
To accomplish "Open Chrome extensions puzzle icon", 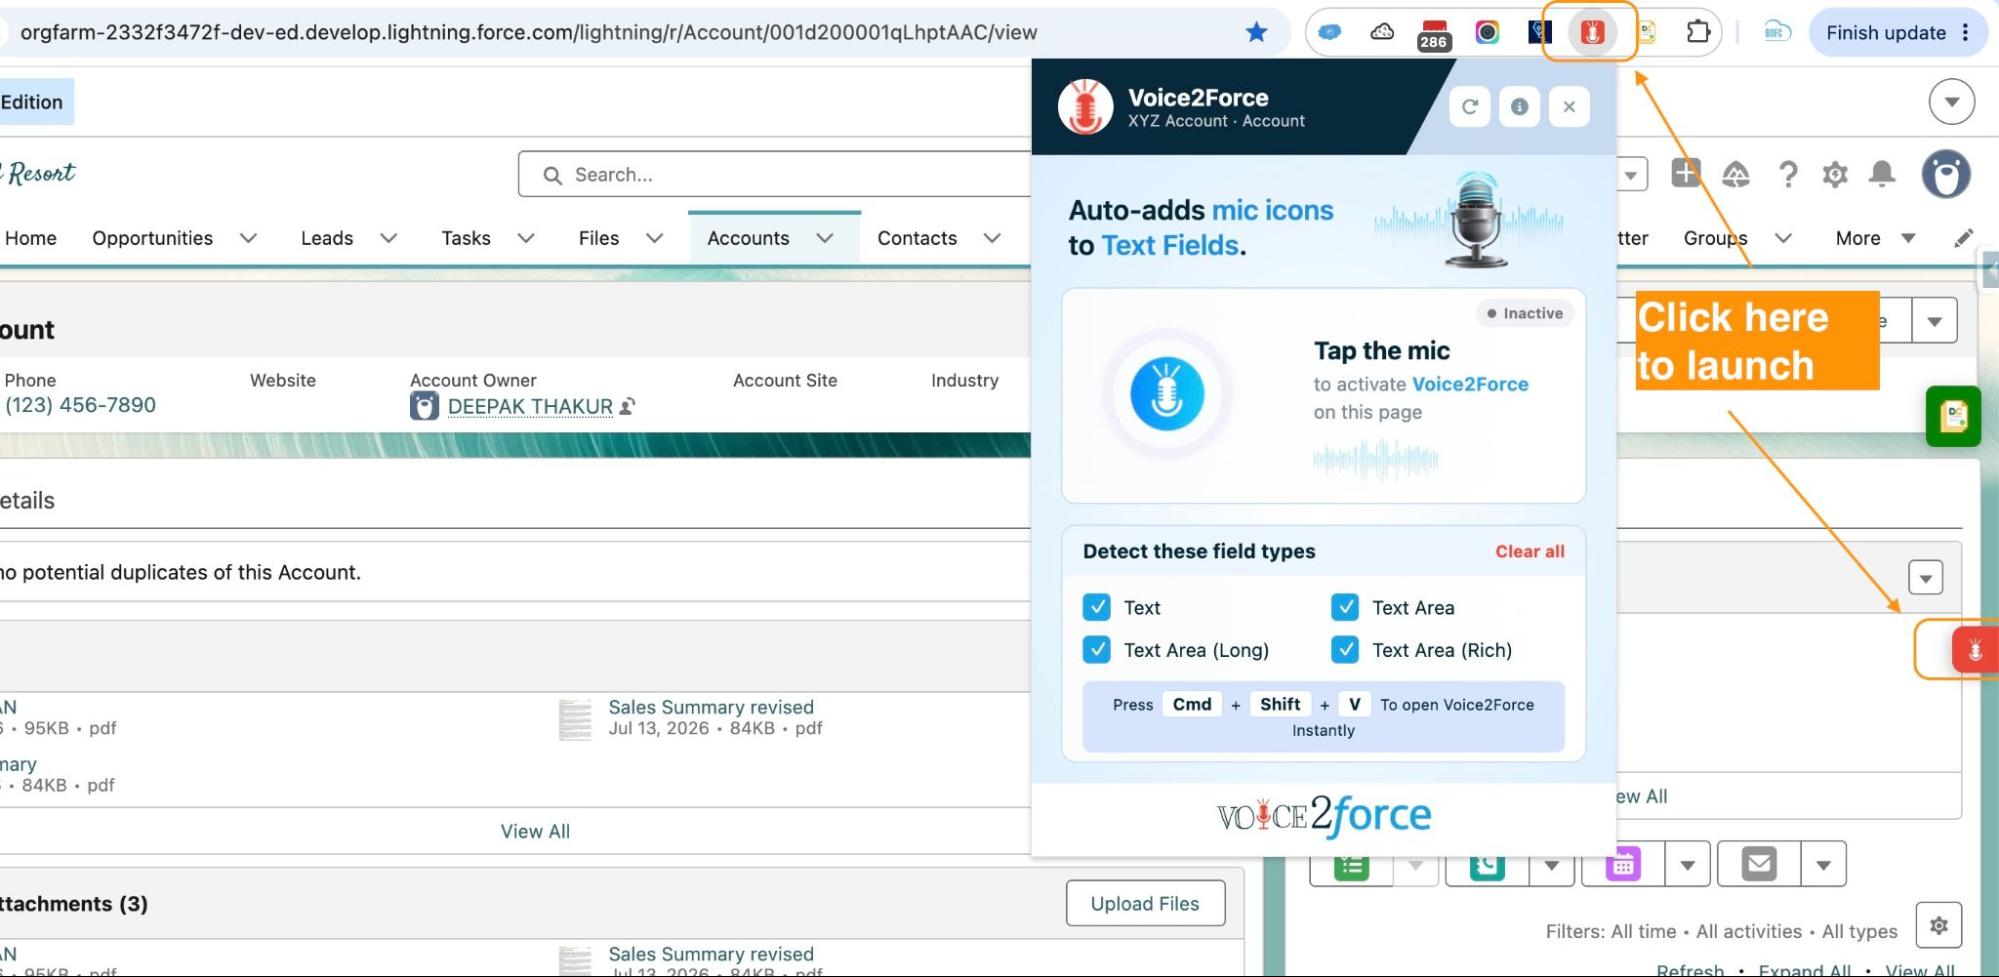I will pyautogui.click(x=1698, y=32).
